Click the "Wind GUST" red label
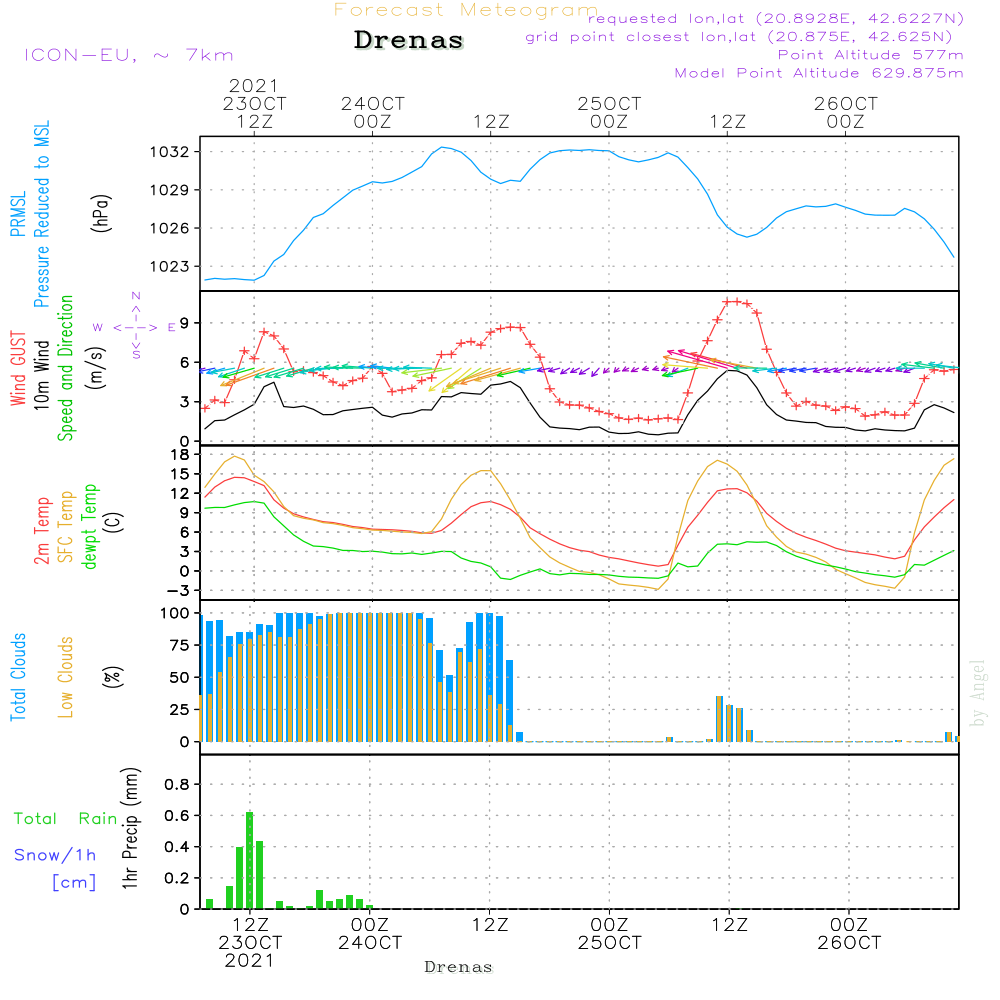This screenshot has width=1000, height=1000. point(18,368)
